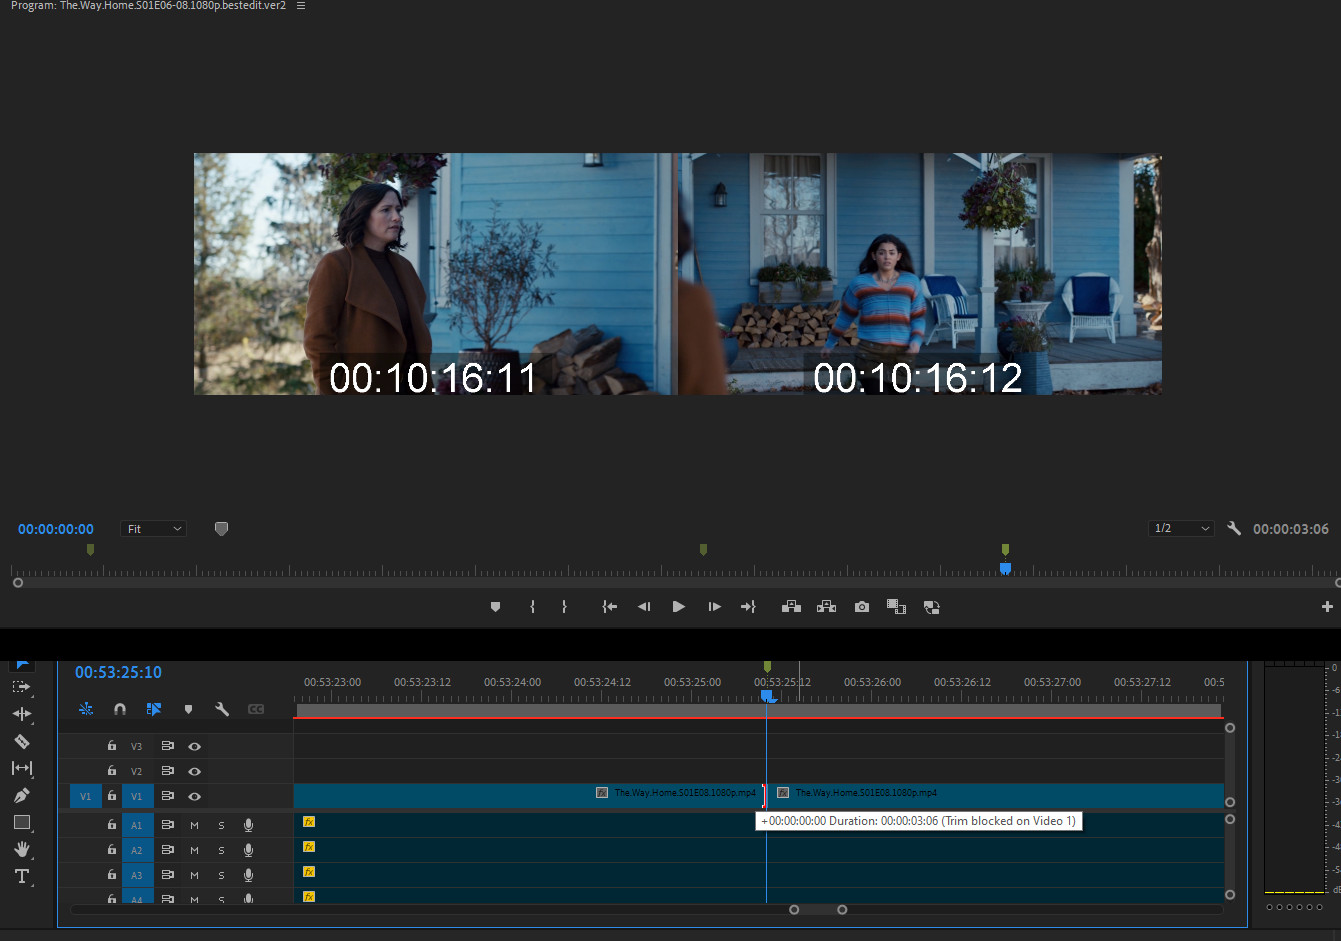This screenshot has width=1341, height=941.
Task: Solo track A2
Action: pyautogui.click(x=221, y=850)
